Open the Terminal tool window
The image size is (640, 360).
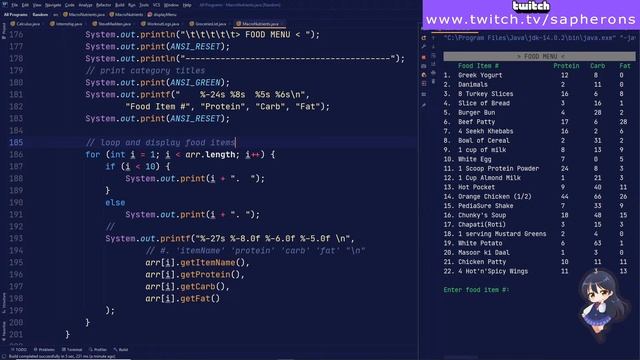(x=72, y=350)
